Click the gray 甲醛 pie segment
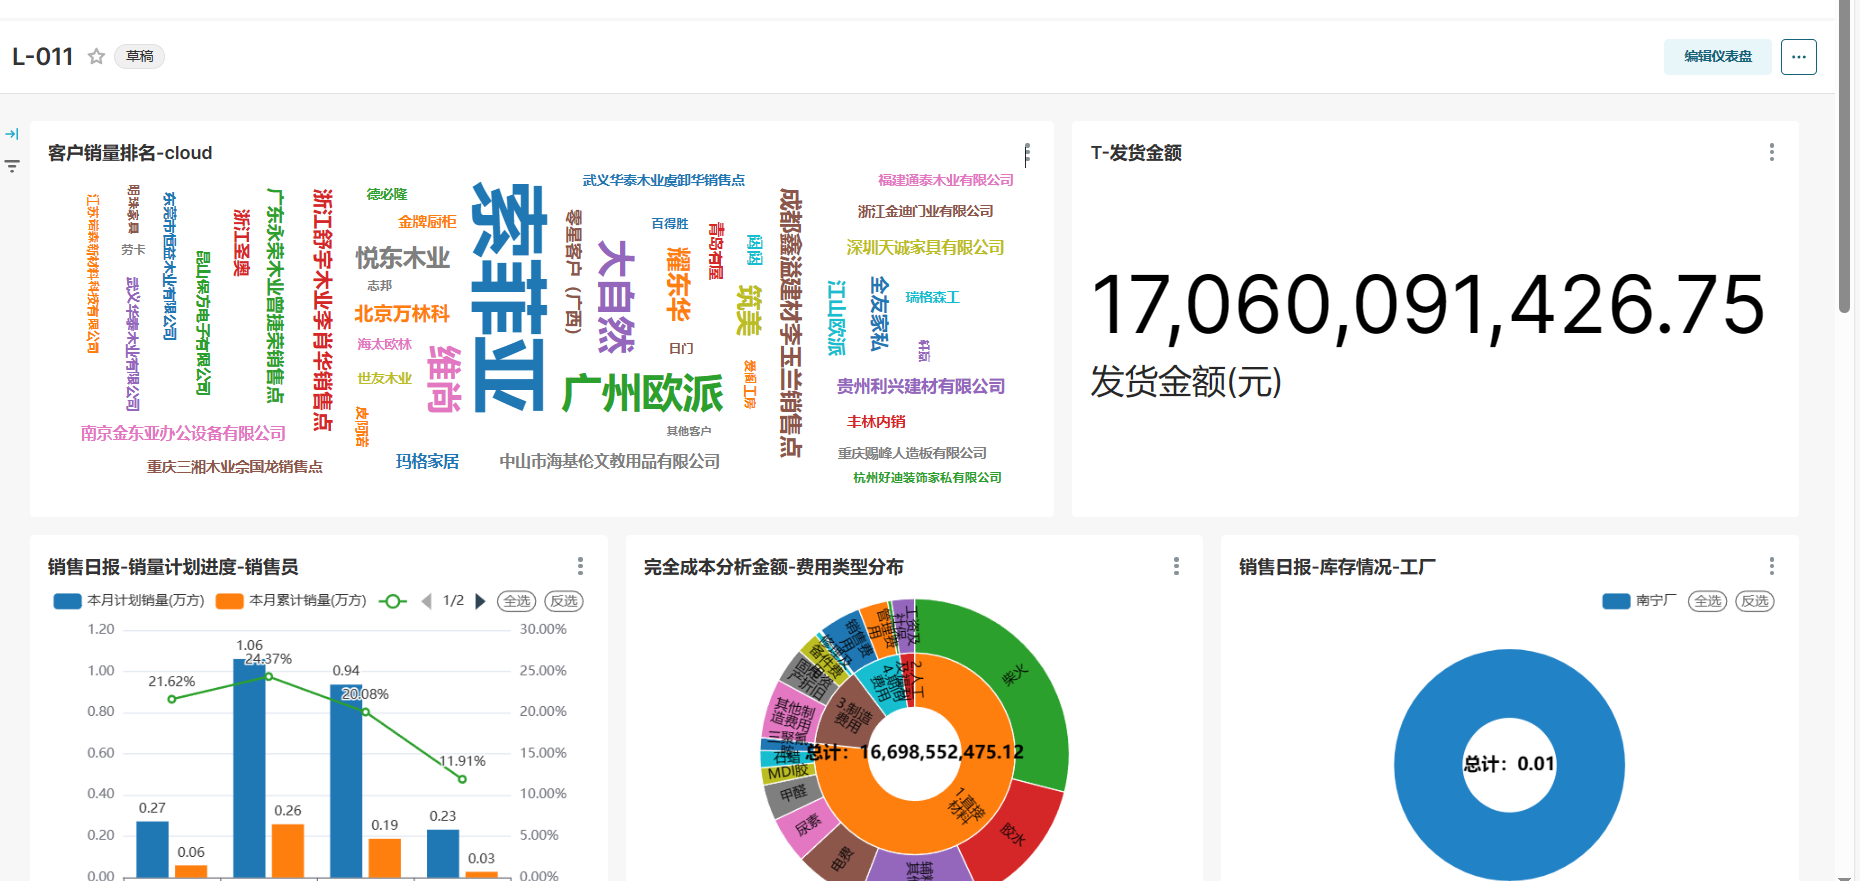Viewport: 1860px width, 881px height. tap(793, 794)
